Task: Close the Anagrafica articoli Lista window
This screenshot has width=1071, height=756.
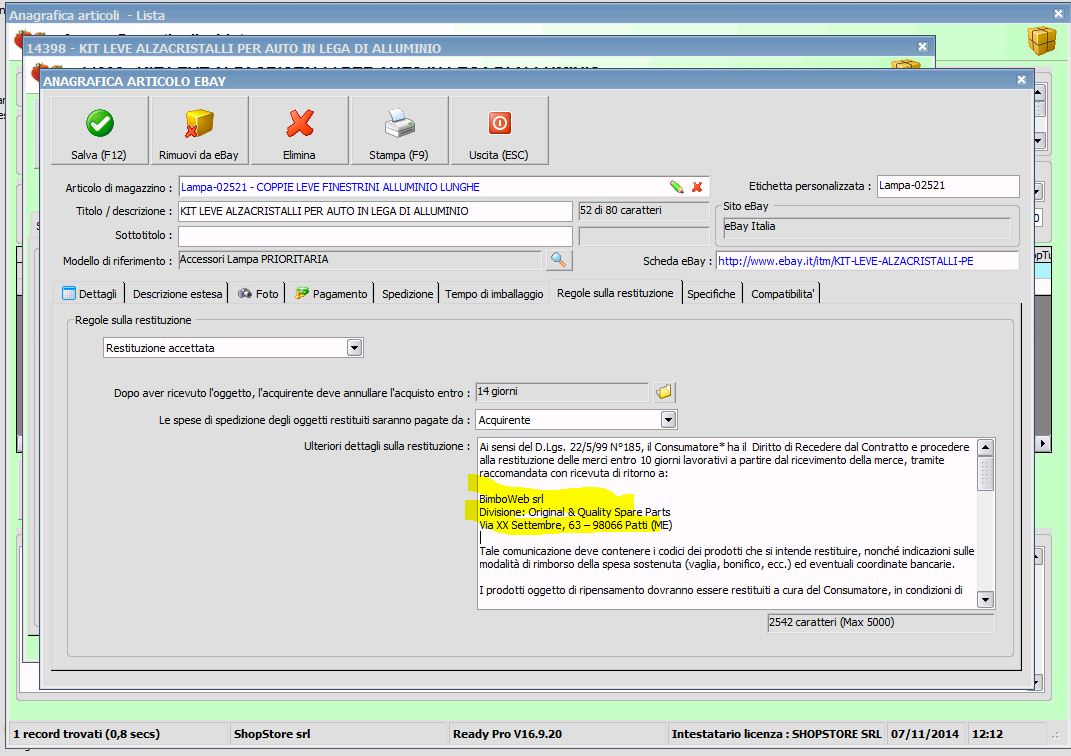Action: (1058, 14)
